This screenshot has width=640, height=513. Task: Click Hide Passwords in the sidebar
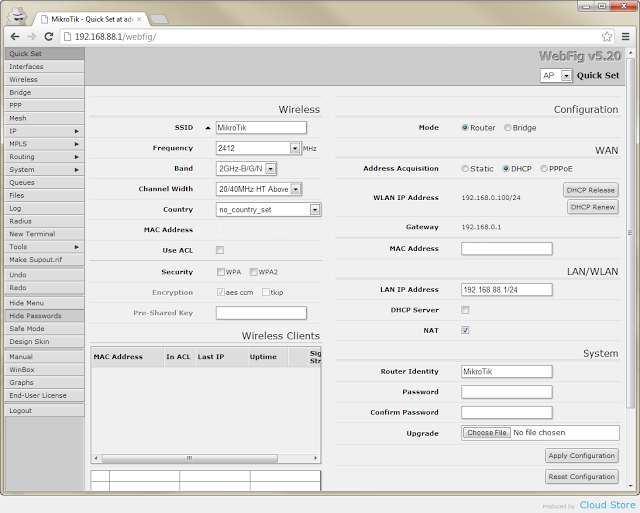tap(44, 316)
